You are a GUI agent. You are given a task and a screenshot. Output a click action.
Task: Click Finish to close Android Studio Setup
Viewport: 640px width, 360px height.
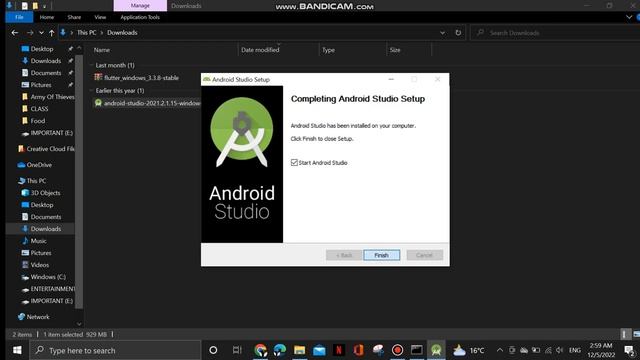click(381, 255)
